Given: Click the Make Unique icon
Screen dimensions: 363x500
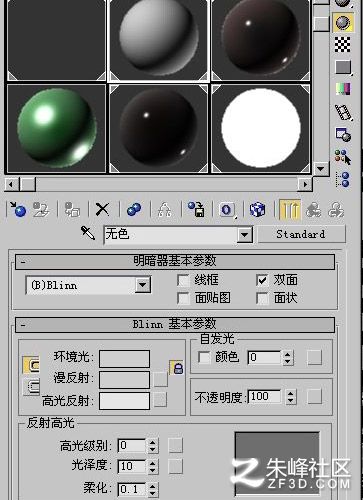Looking at the screenshot, I should click(164, 209).
